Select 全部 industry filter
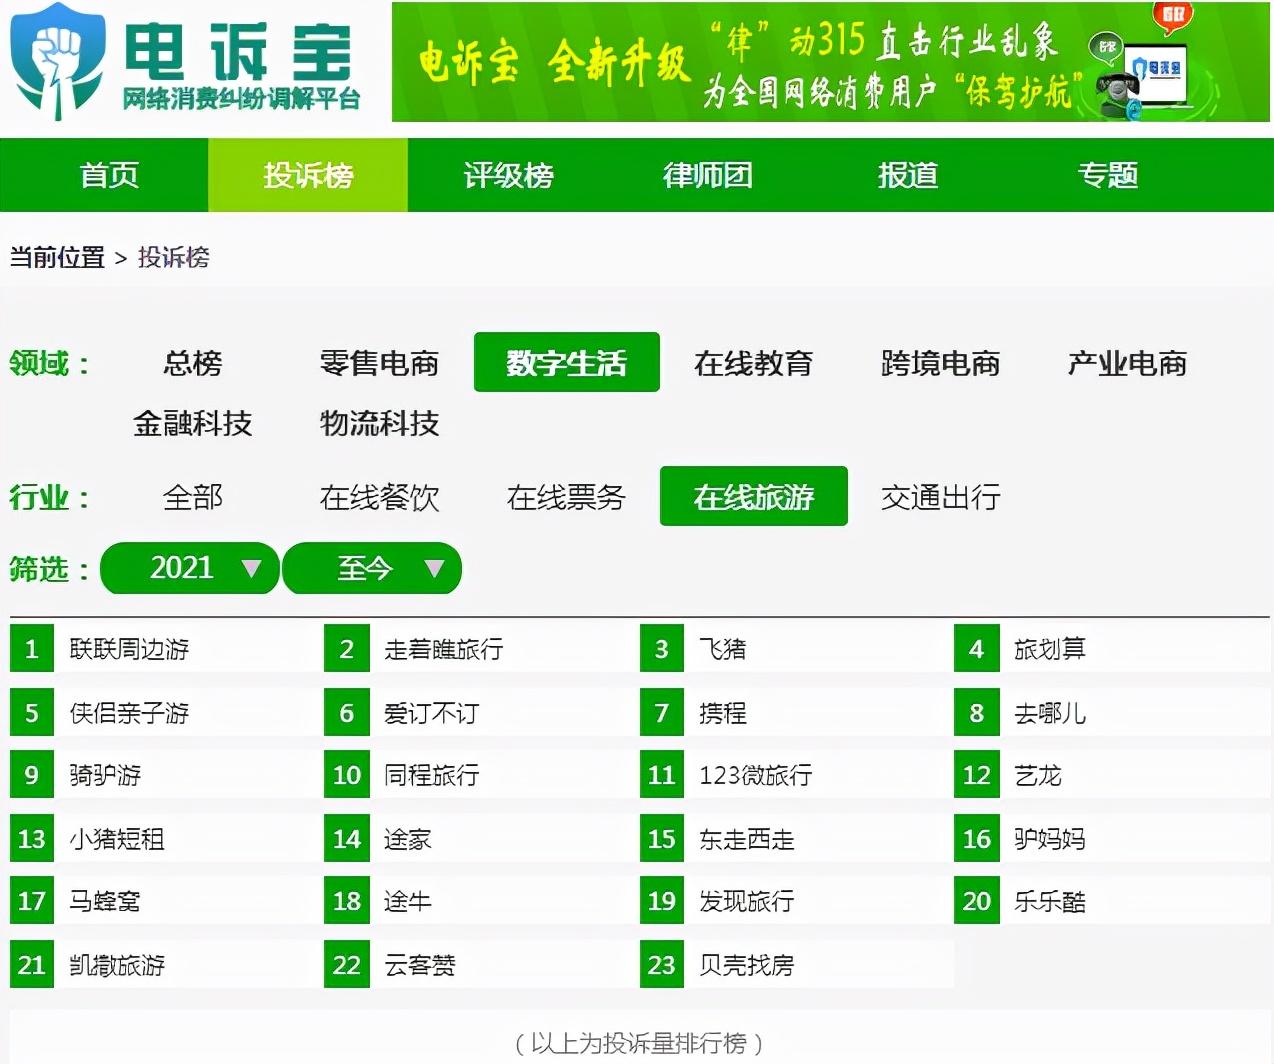Viewport: 1274px width, 1064px height. tap(193, 497)
